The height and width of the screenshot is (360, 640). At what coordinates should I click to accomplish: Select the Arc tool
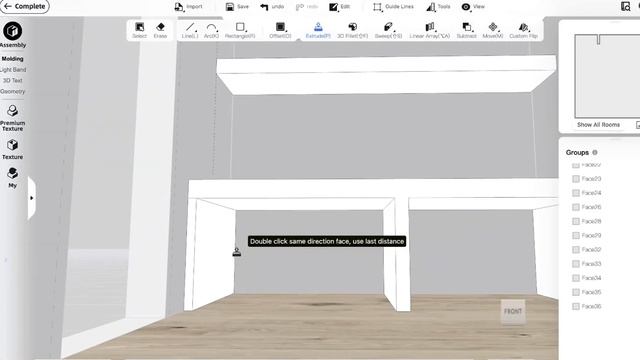[x=211, y=30]
